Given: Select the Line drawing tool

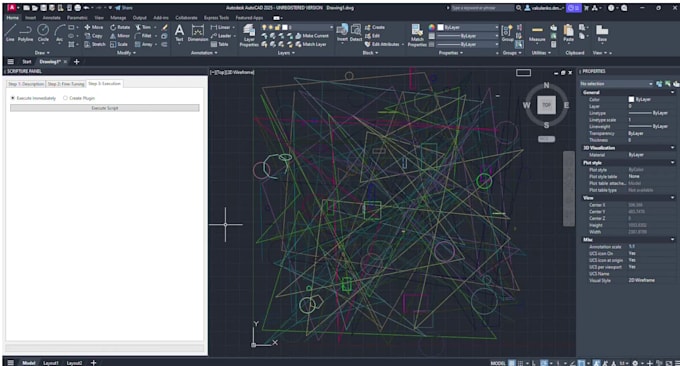Looking at the screenshot, I should [10, 33].
